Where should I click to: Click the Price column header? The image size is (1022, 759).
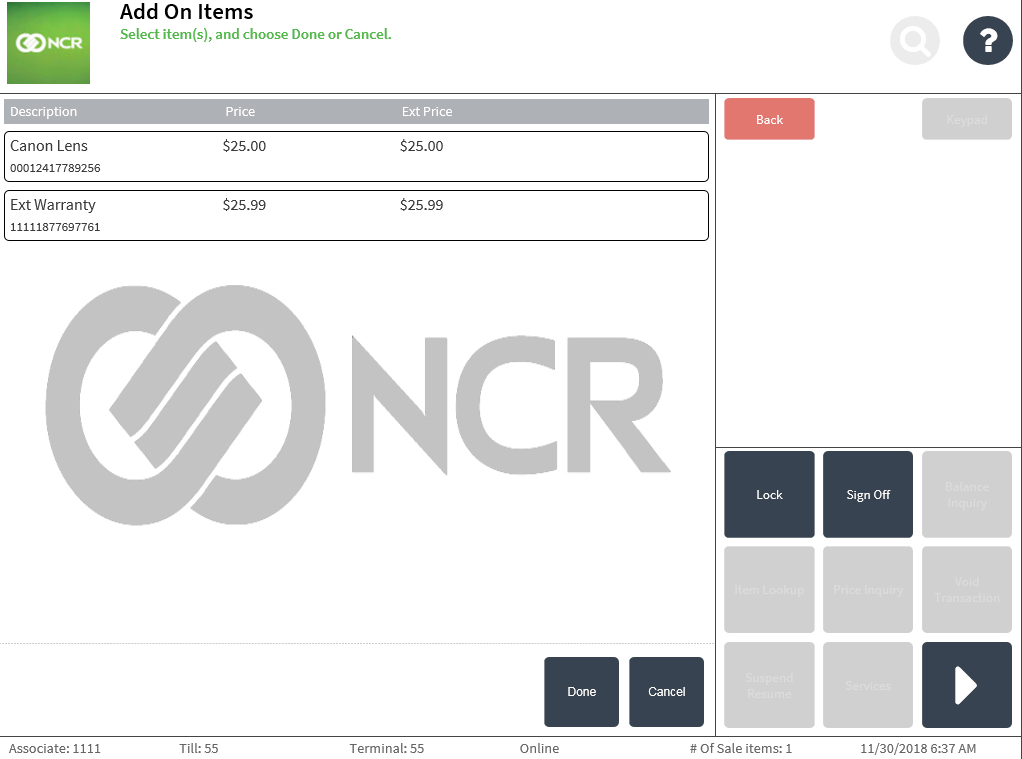(240, 112)
